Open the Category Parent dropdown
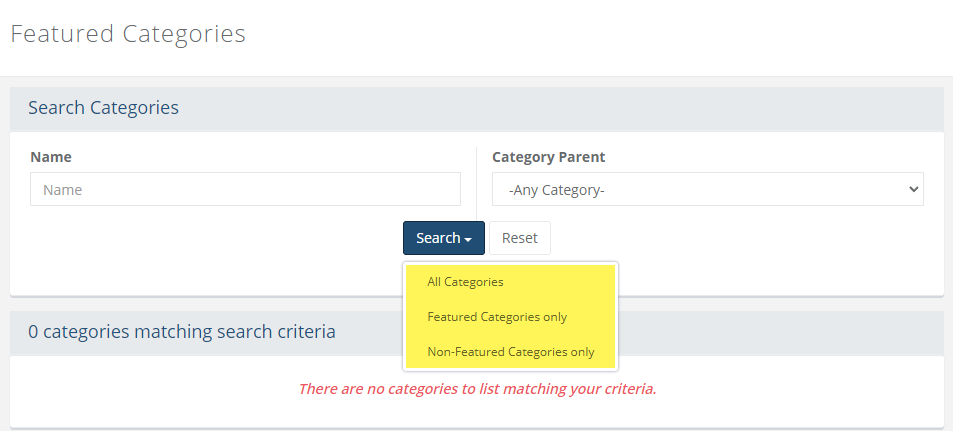Image resolution: width=953 pixels, height=431 pixels. [707, 189]
